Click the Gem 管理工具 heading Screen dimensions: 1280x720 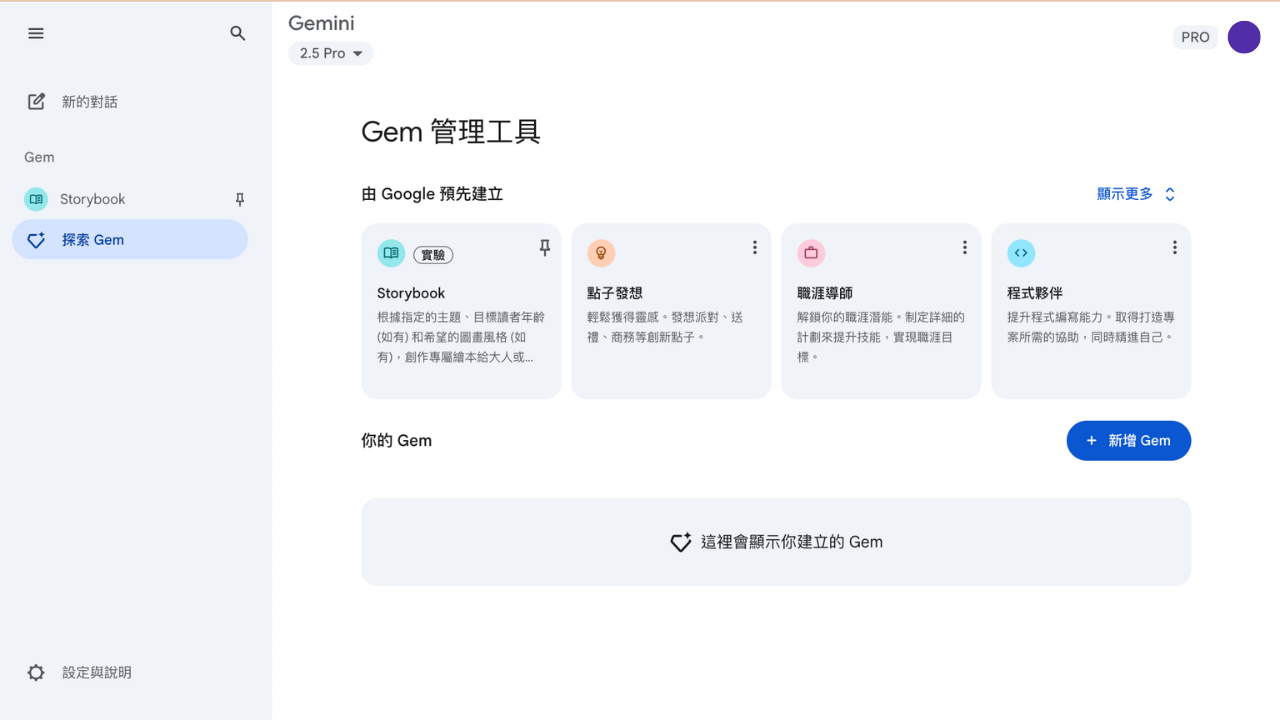pyautogui.click(x=451, y=131)
